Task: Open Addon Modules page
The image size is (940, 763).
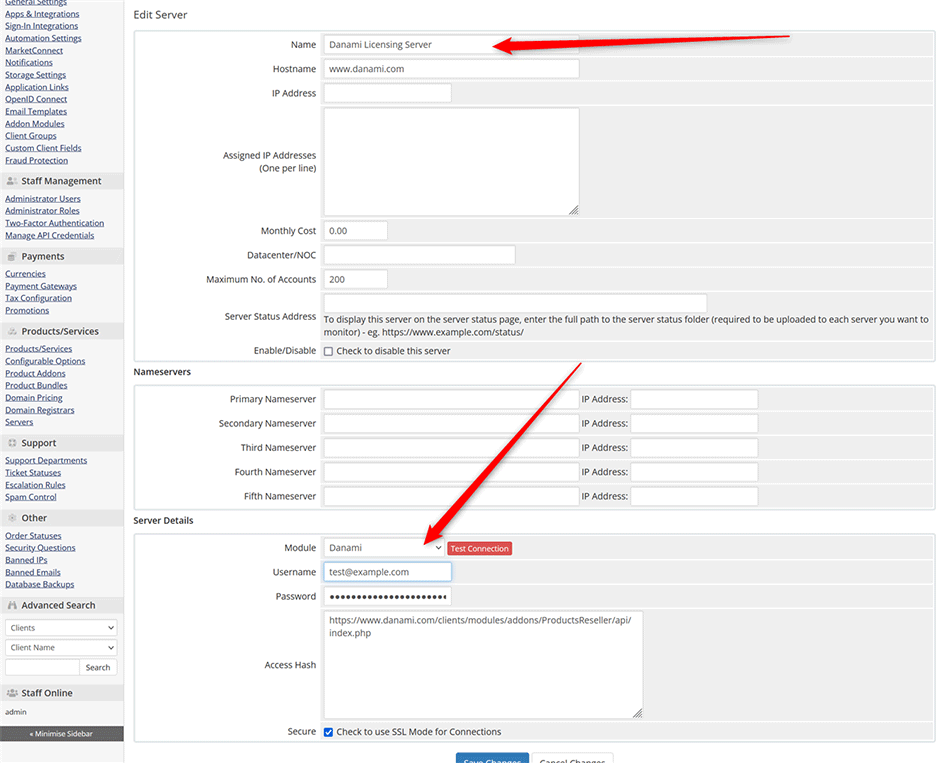Action: pos(35,123)
